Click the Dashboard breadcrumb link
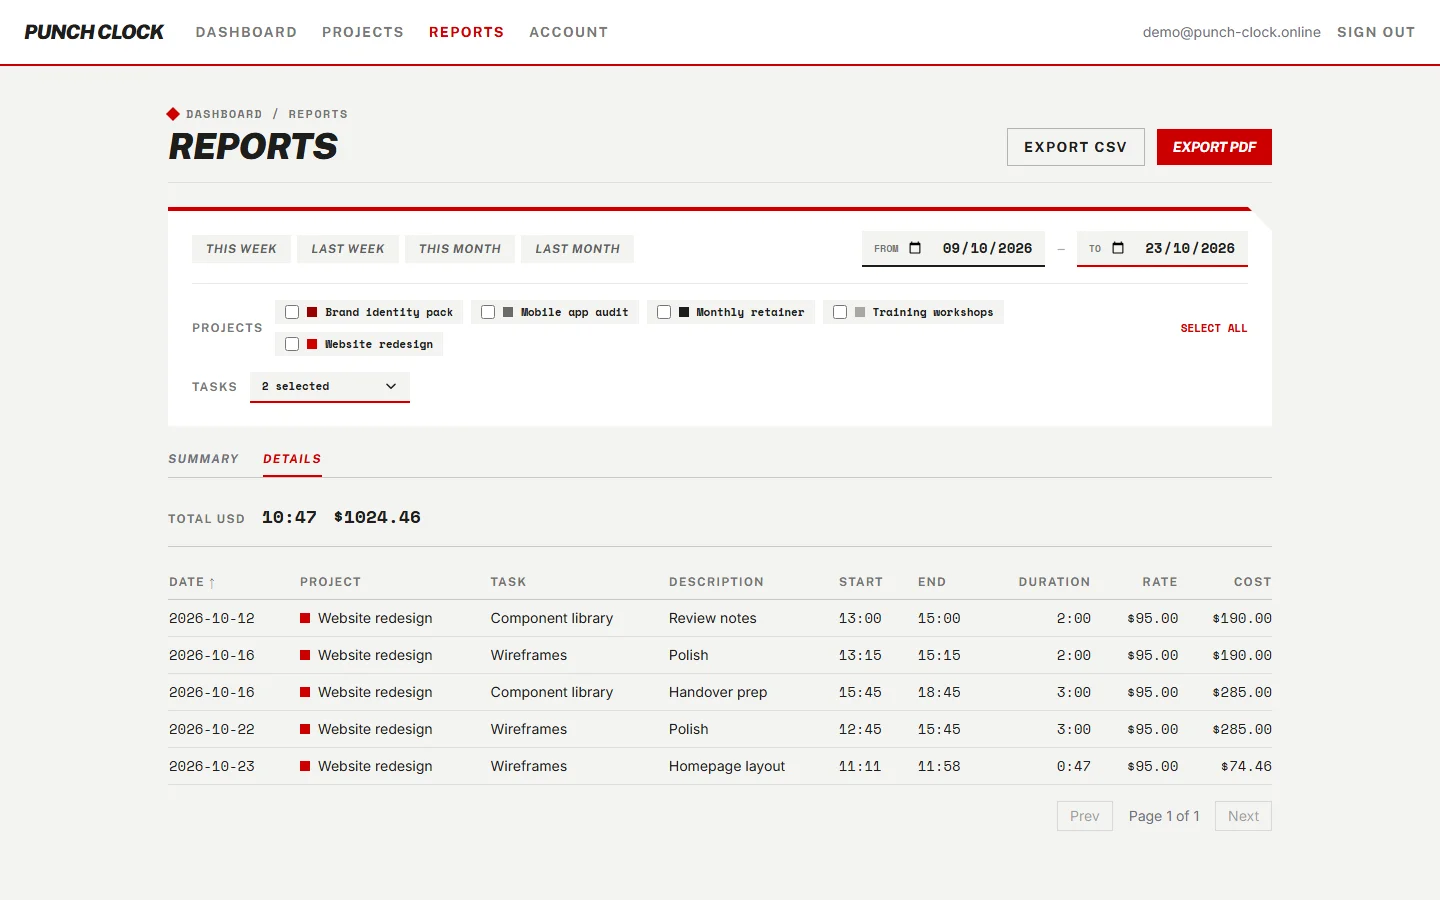The width and height of the screenshot is (1440, 900). pyautogui.click(x=224, y=114)
